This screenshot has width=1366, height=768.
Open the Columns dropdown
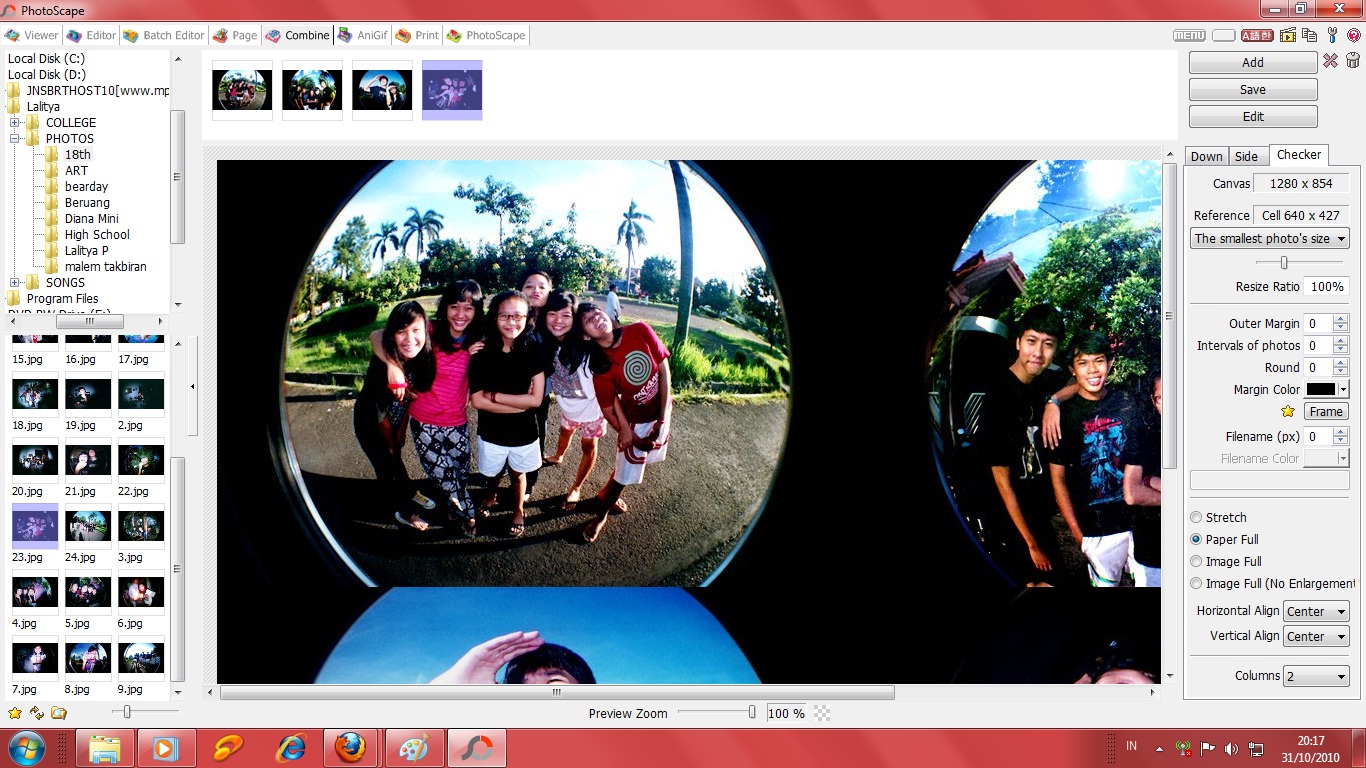point(1316,676)
